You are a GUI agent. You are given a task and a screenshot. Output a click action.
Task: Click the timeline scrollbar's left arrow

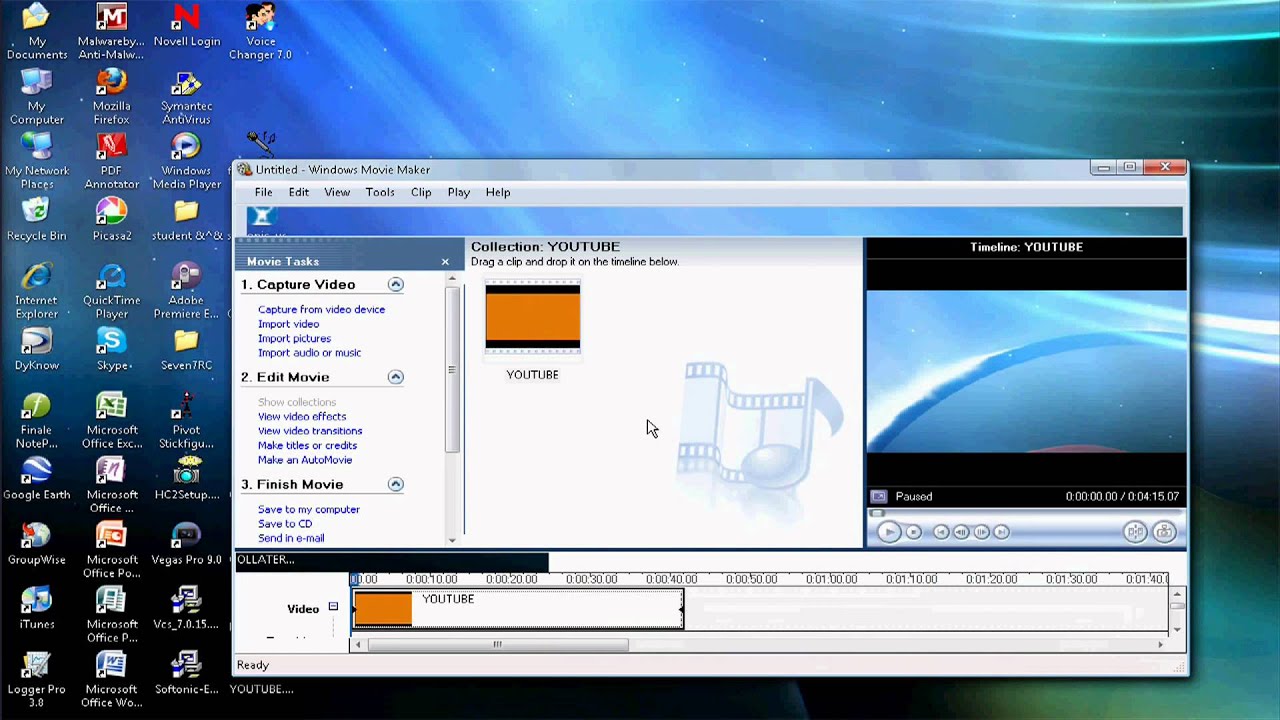tap(357, 645)
